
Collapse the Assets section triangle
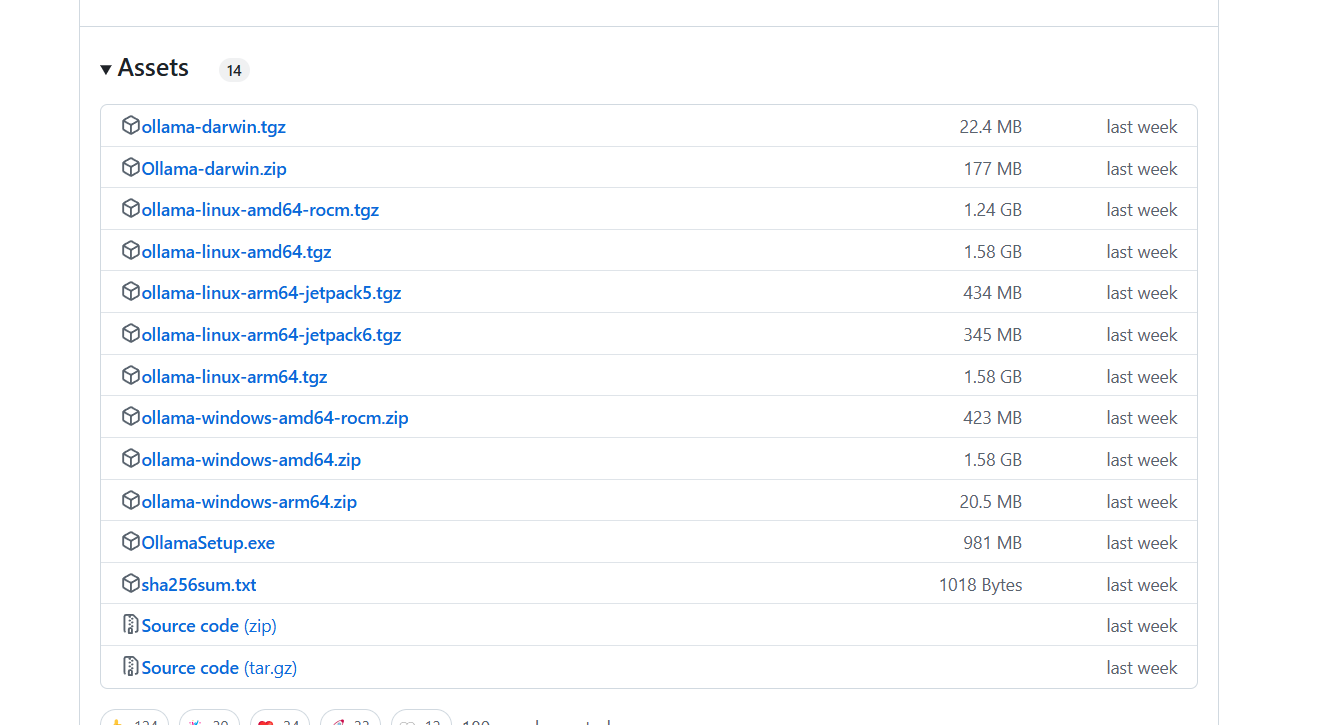point(106,70)
